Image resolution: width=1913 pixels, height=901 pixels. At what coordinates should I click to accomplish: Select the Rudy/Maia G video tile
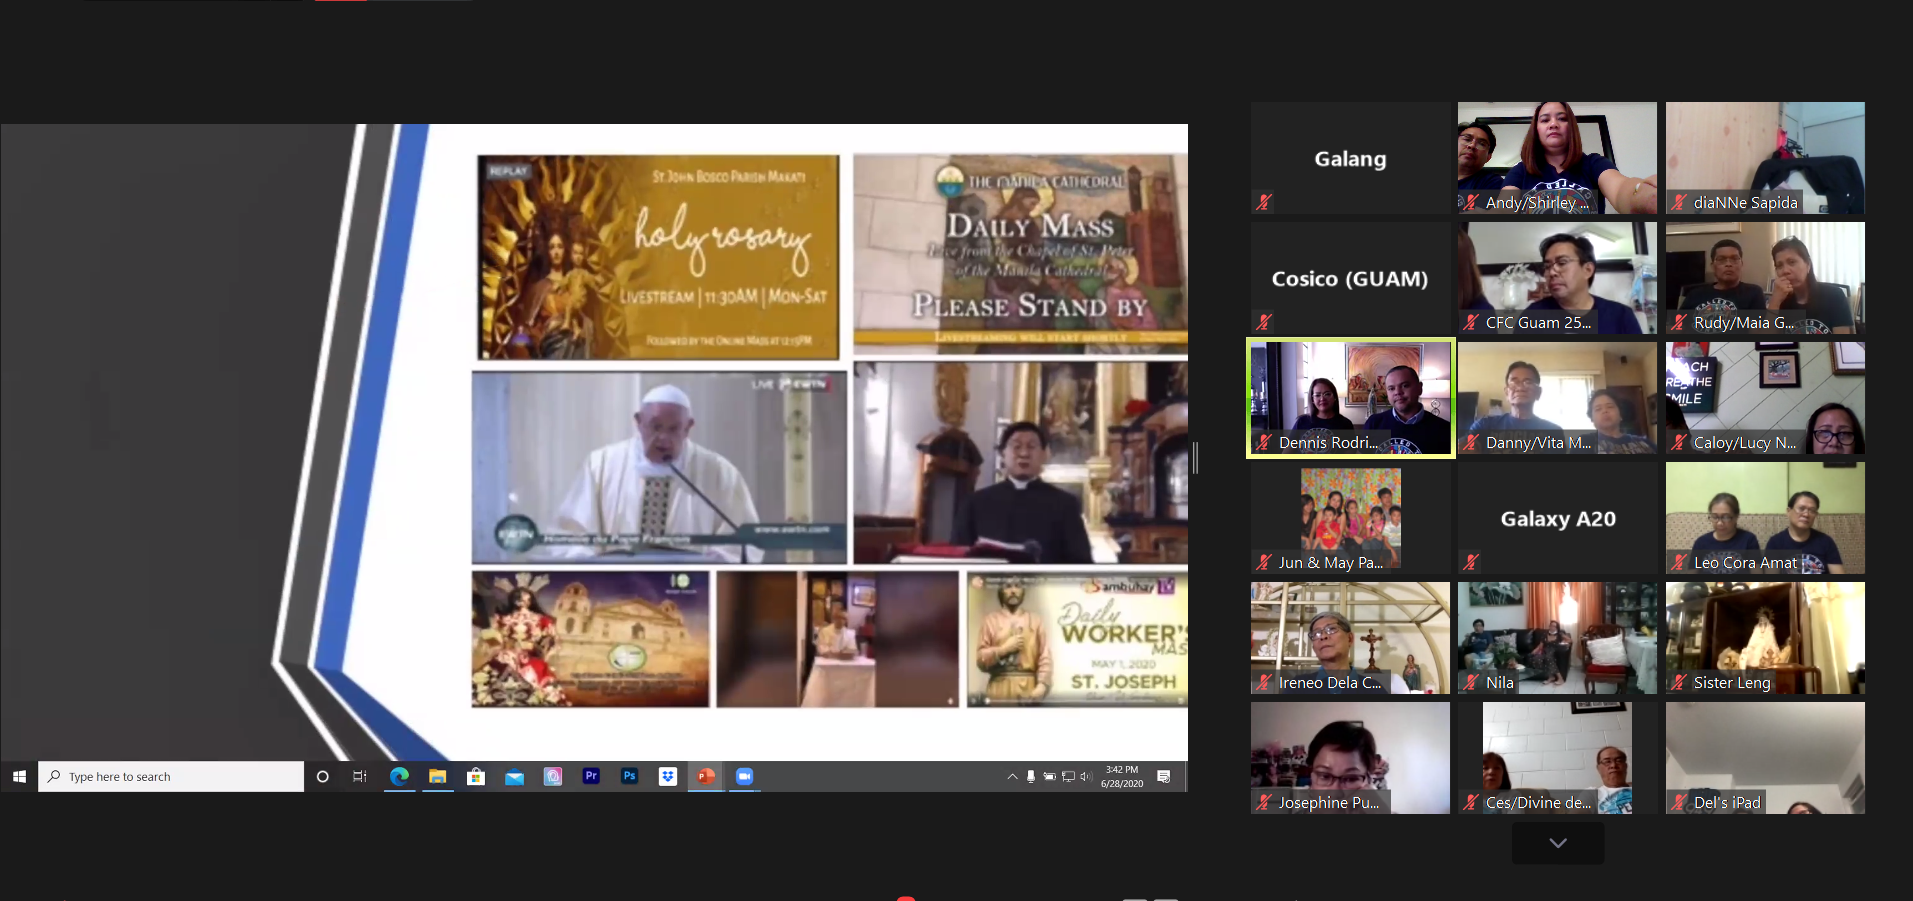pos(1765,278)
